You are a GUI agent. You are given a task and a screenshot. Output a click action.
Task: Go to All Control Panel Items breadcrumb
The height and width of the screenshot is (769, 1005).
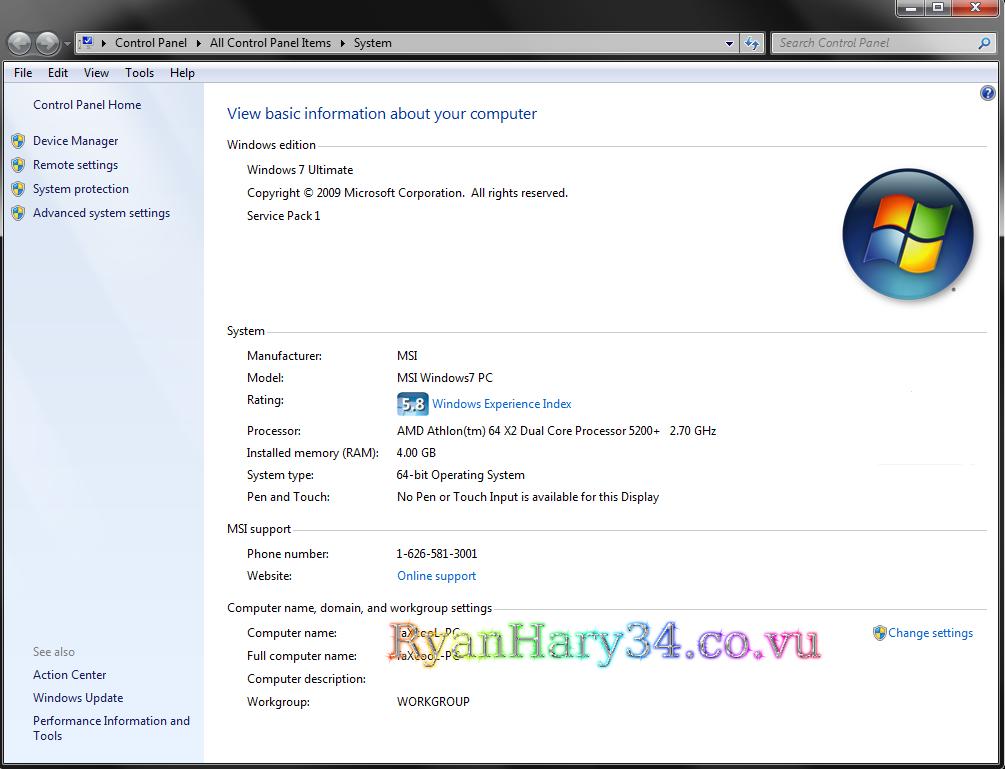(x=270, y=43)
